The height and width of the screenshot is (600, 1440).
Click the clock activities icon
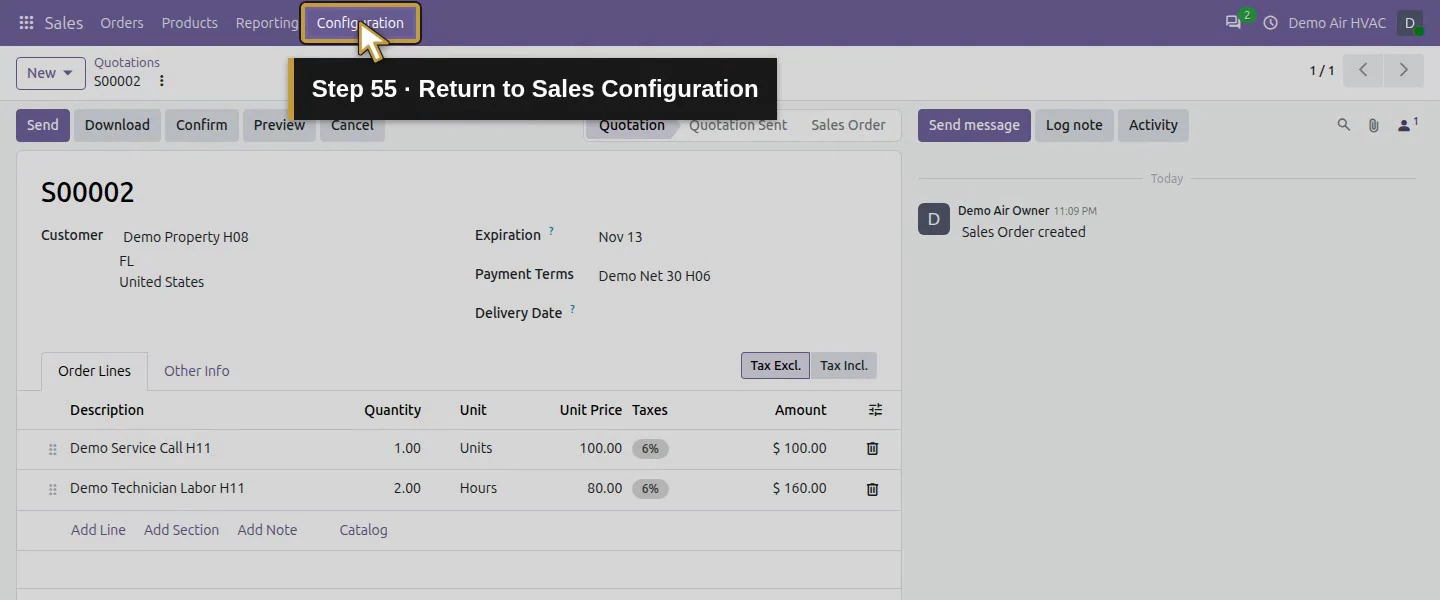click(x=1271, y=23)
